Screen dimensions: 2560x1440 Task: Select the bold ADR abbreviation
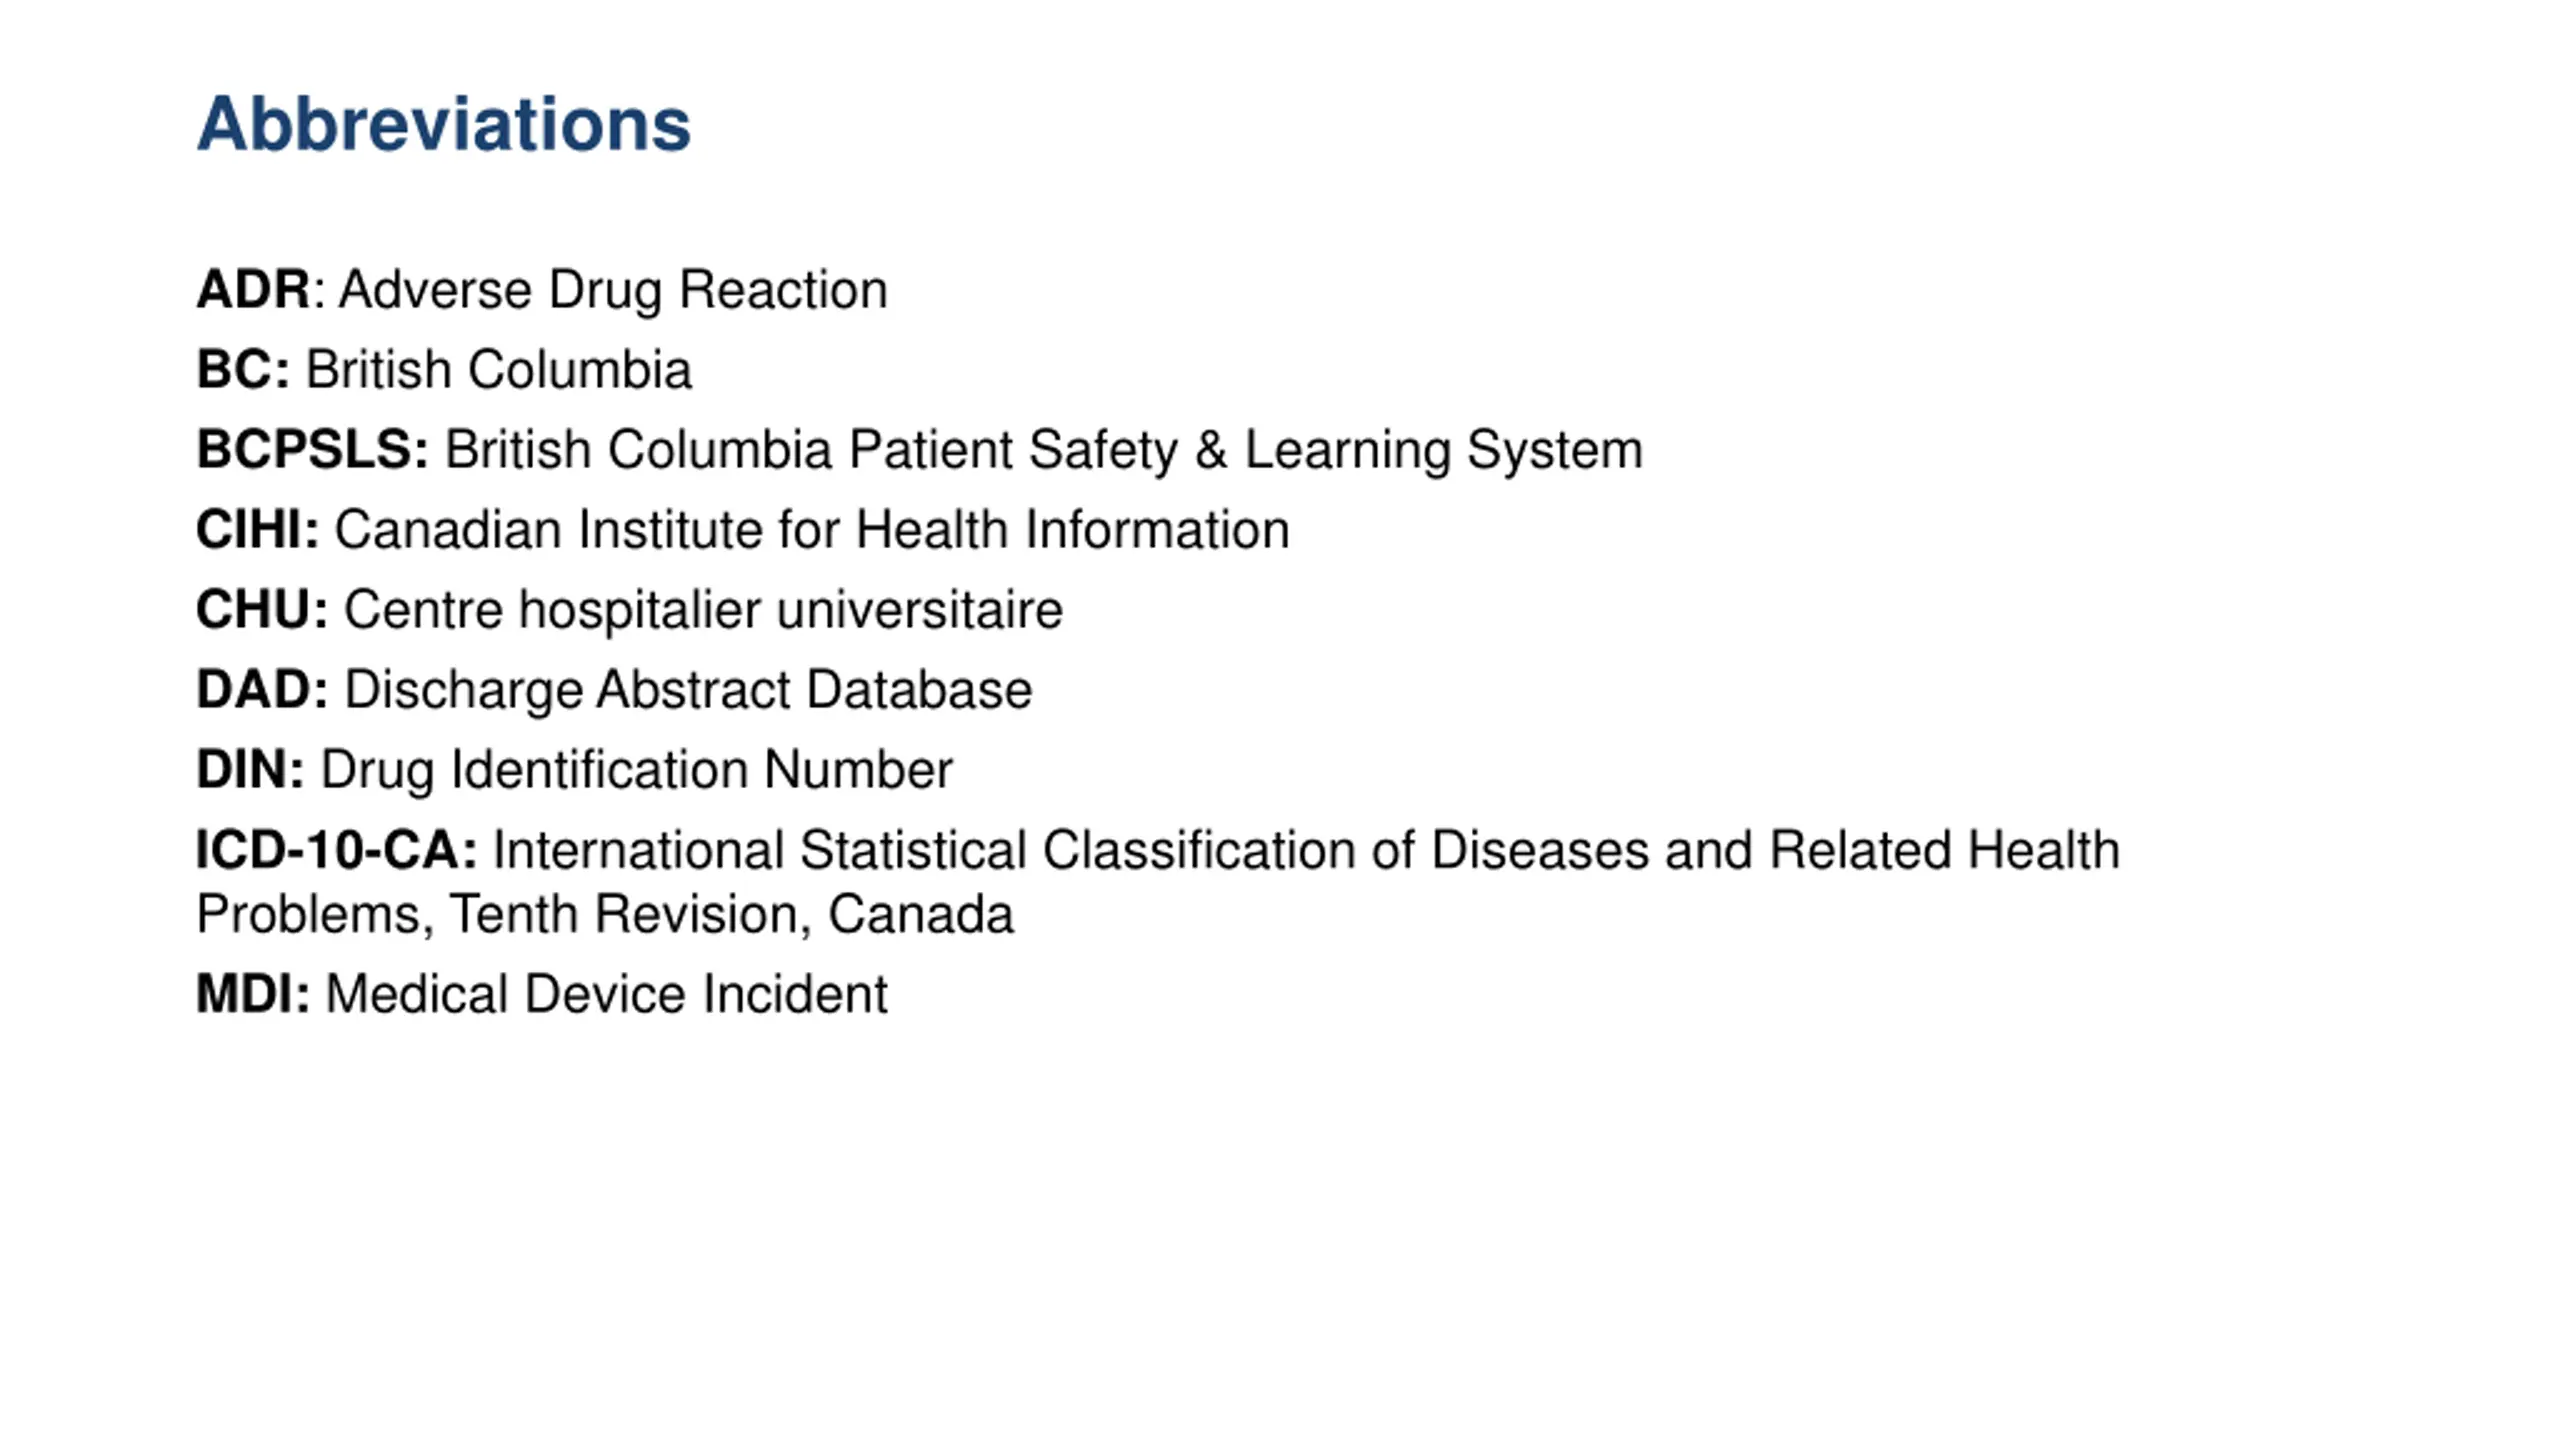[254, 290]
